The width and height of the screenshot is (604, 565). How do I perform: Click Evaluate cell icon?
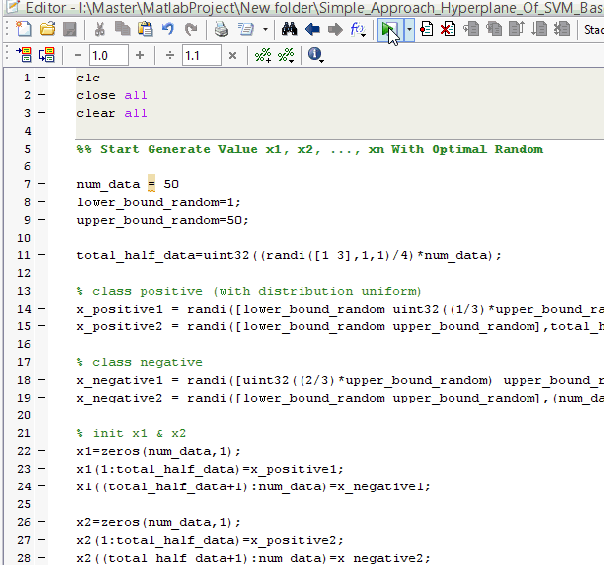point(24,55)
